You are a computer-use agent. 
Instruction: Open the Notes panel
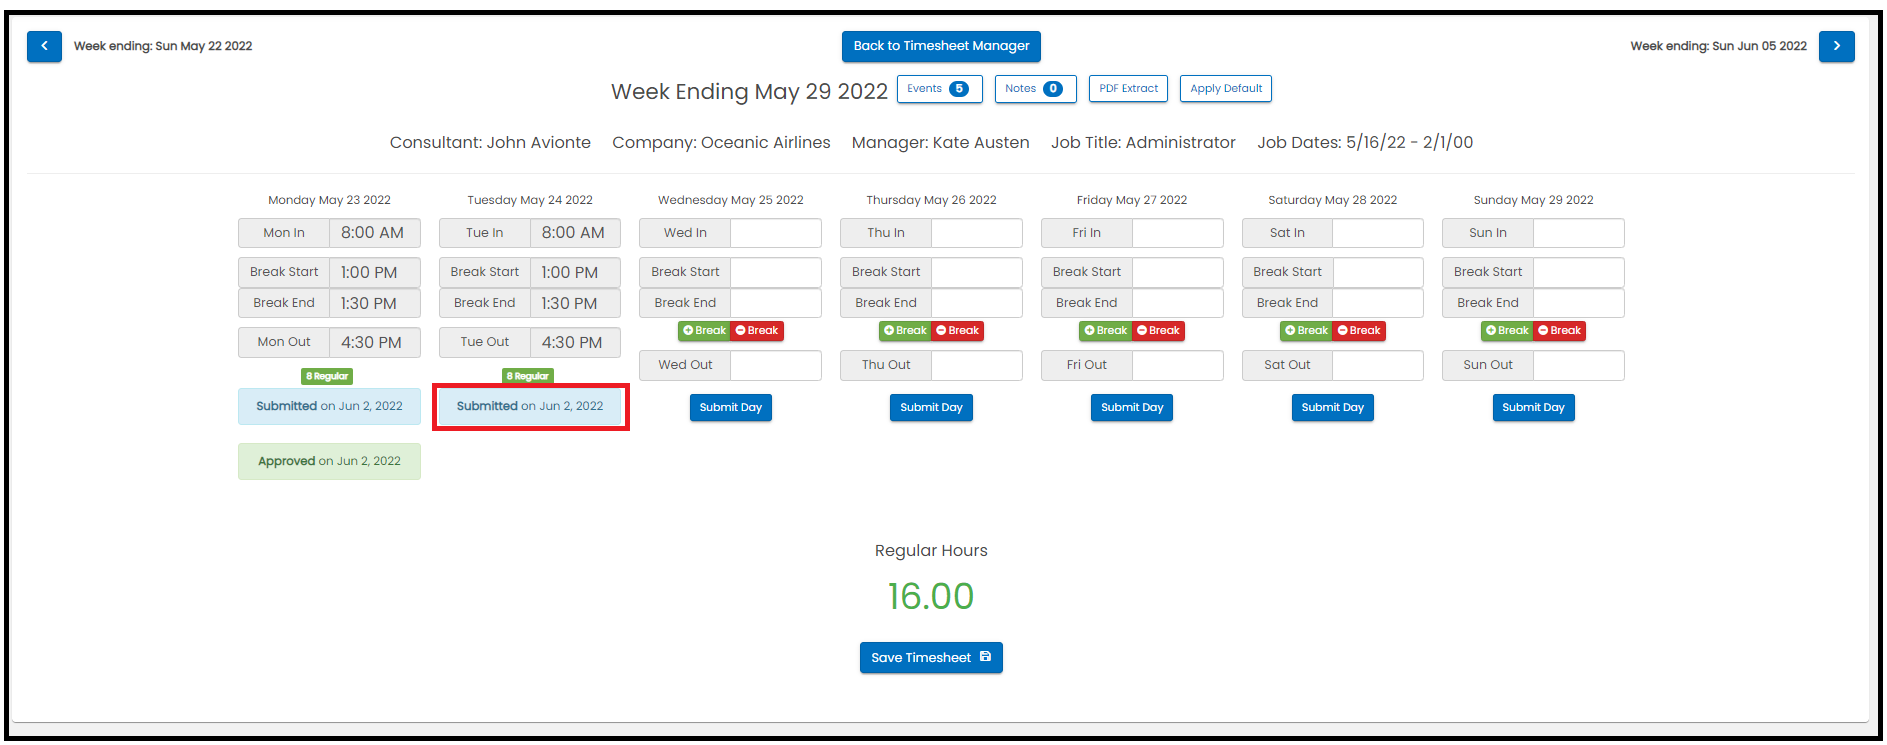1035,89
